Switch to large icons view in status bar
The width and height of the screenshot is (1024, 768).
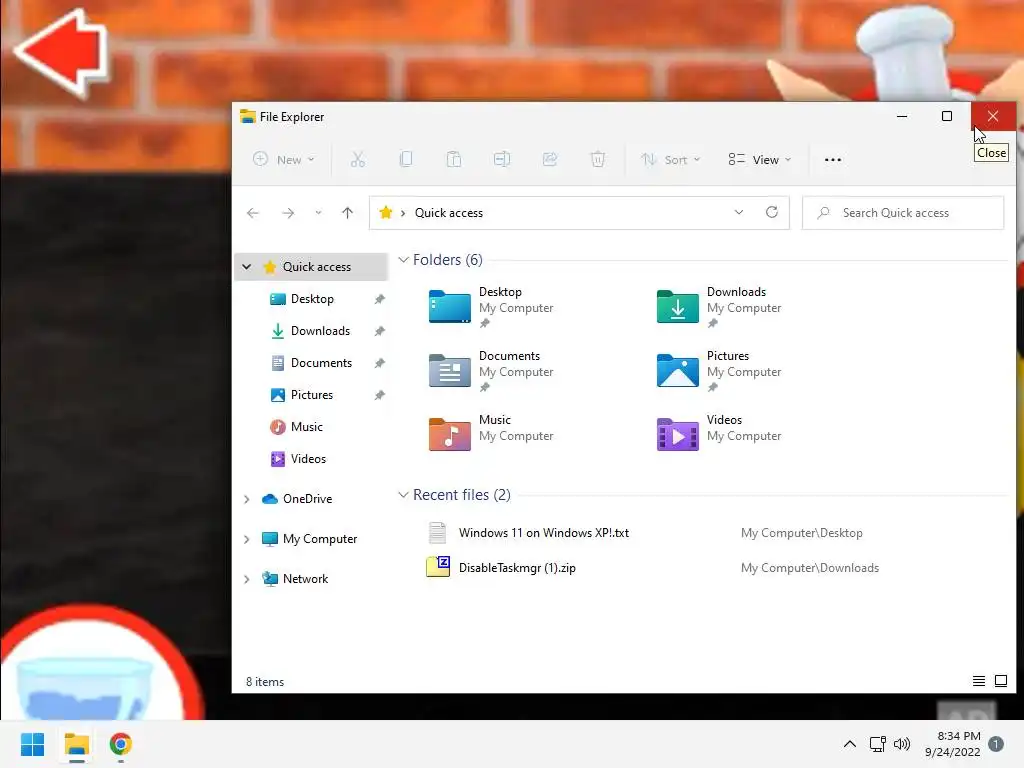(1000, 681)
